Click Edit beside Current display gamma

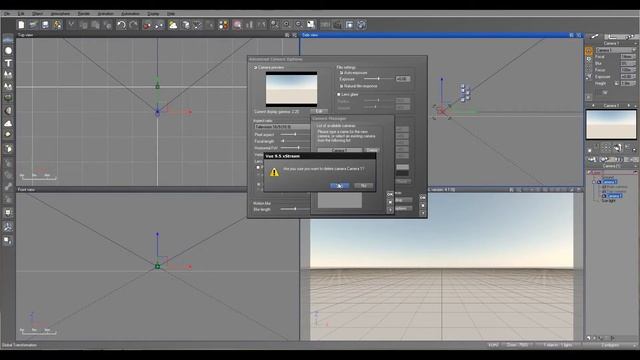tap(319, 111)
